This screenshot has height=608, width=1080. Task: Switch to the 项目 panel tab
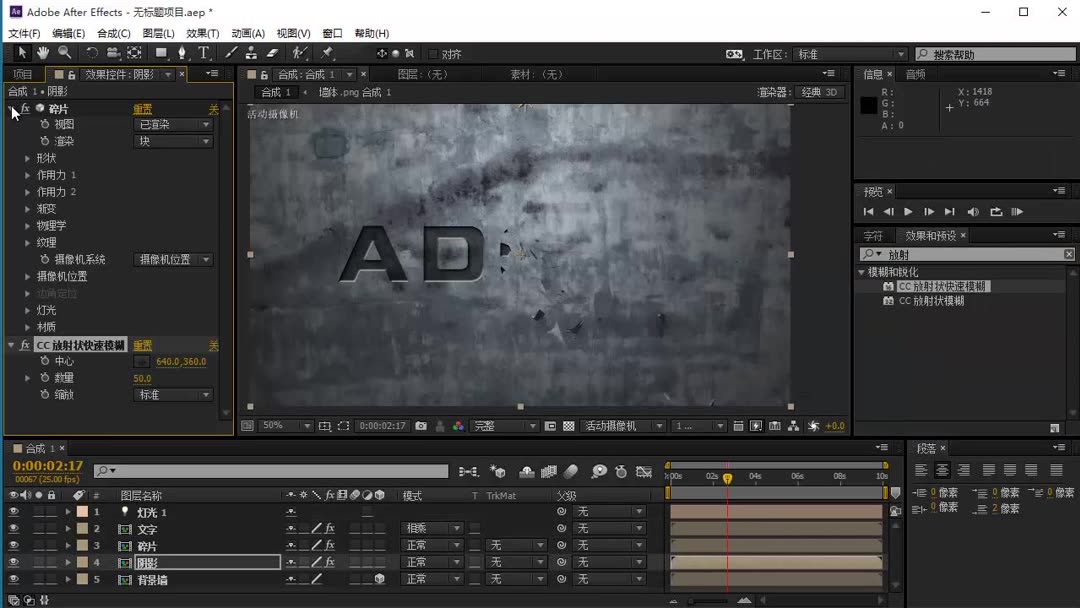coord(23,73)
